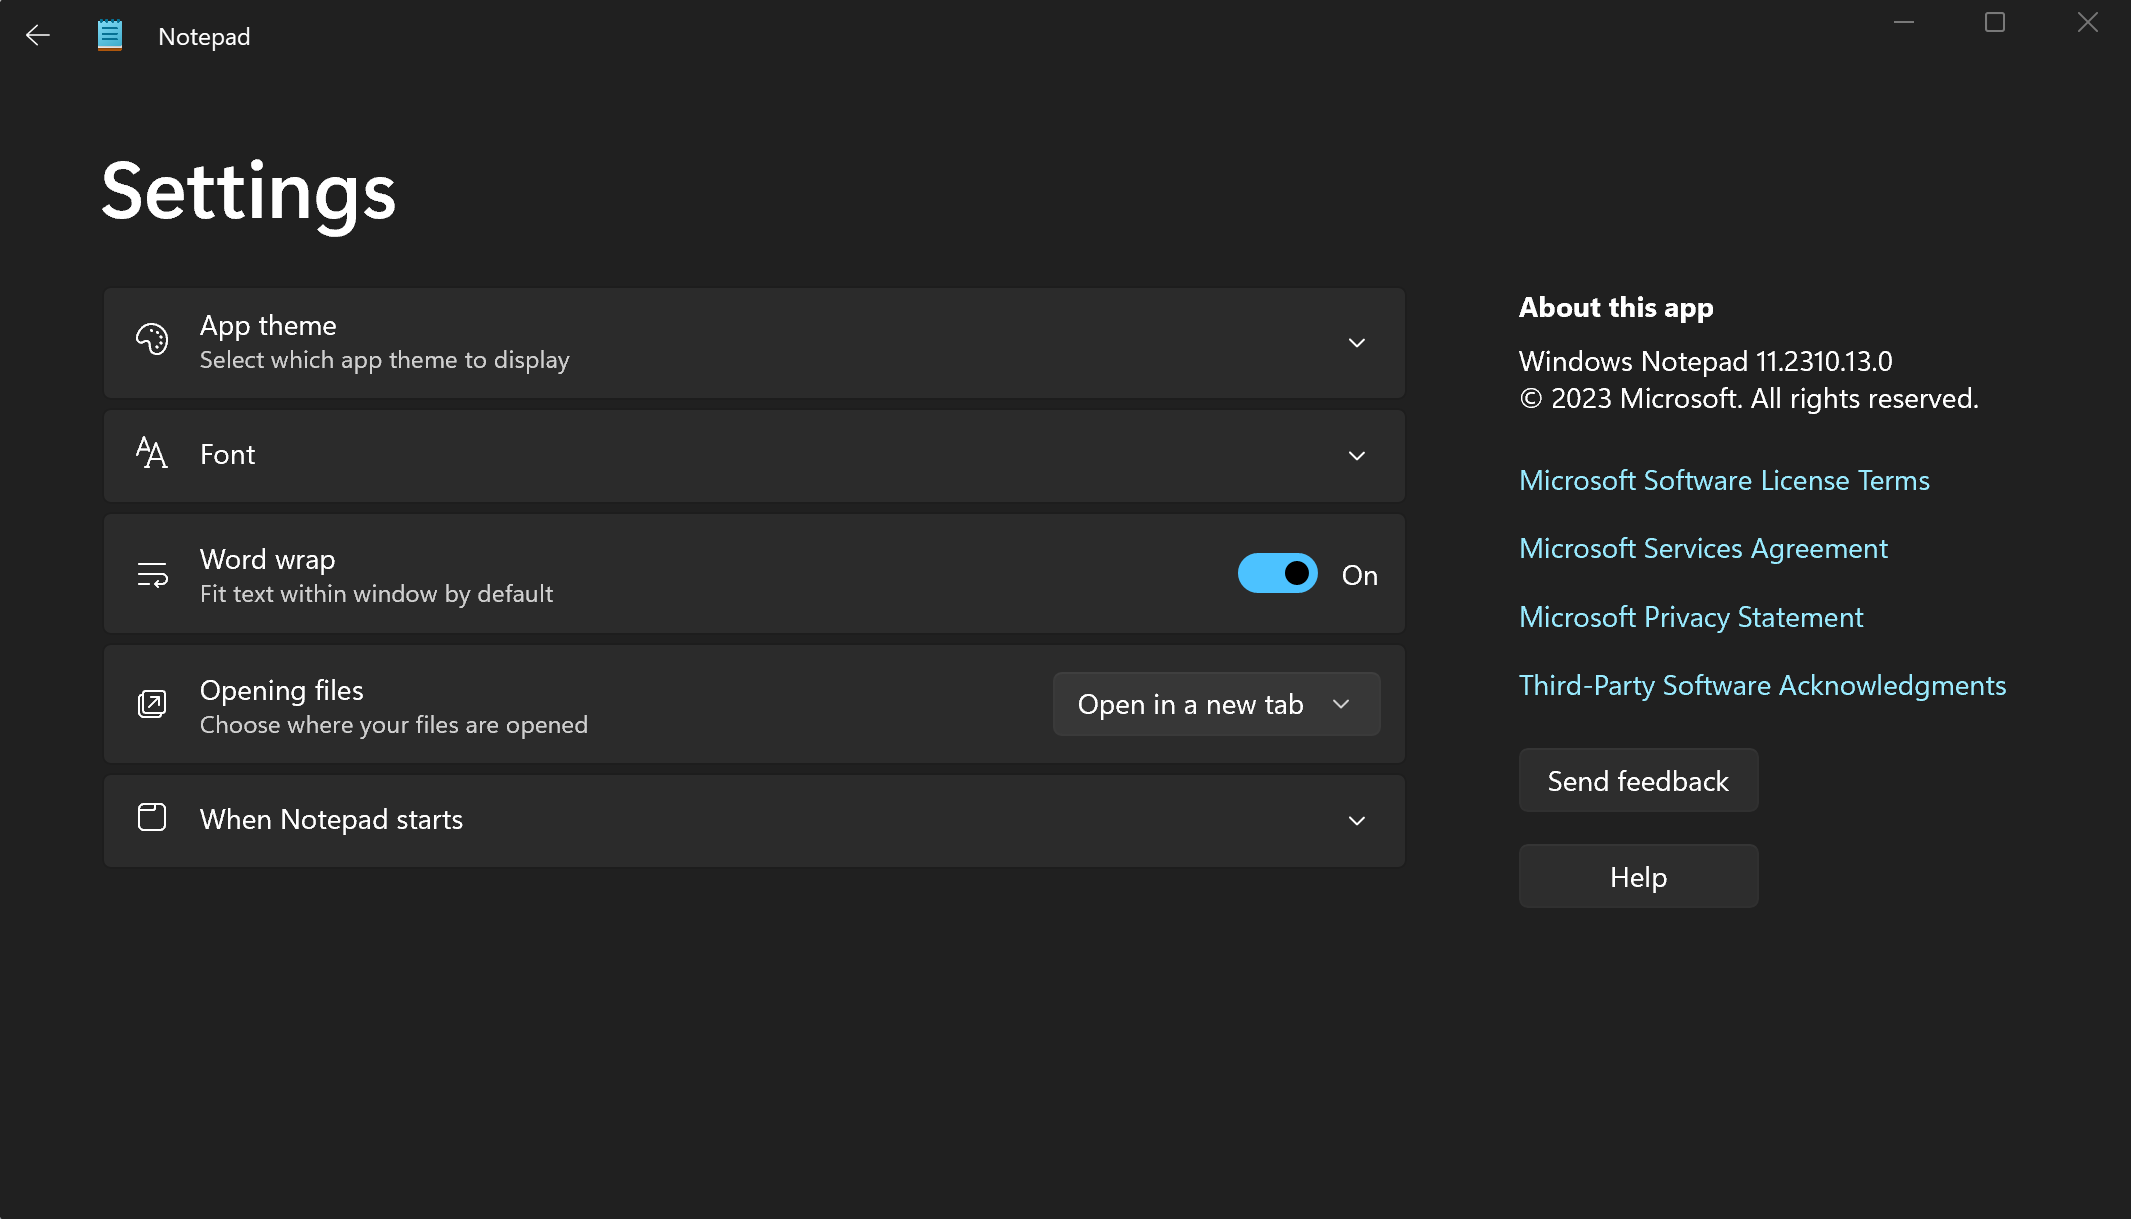Open Microsoft Software License Terms link
2132x1220 pixels.
point(1724,480)
